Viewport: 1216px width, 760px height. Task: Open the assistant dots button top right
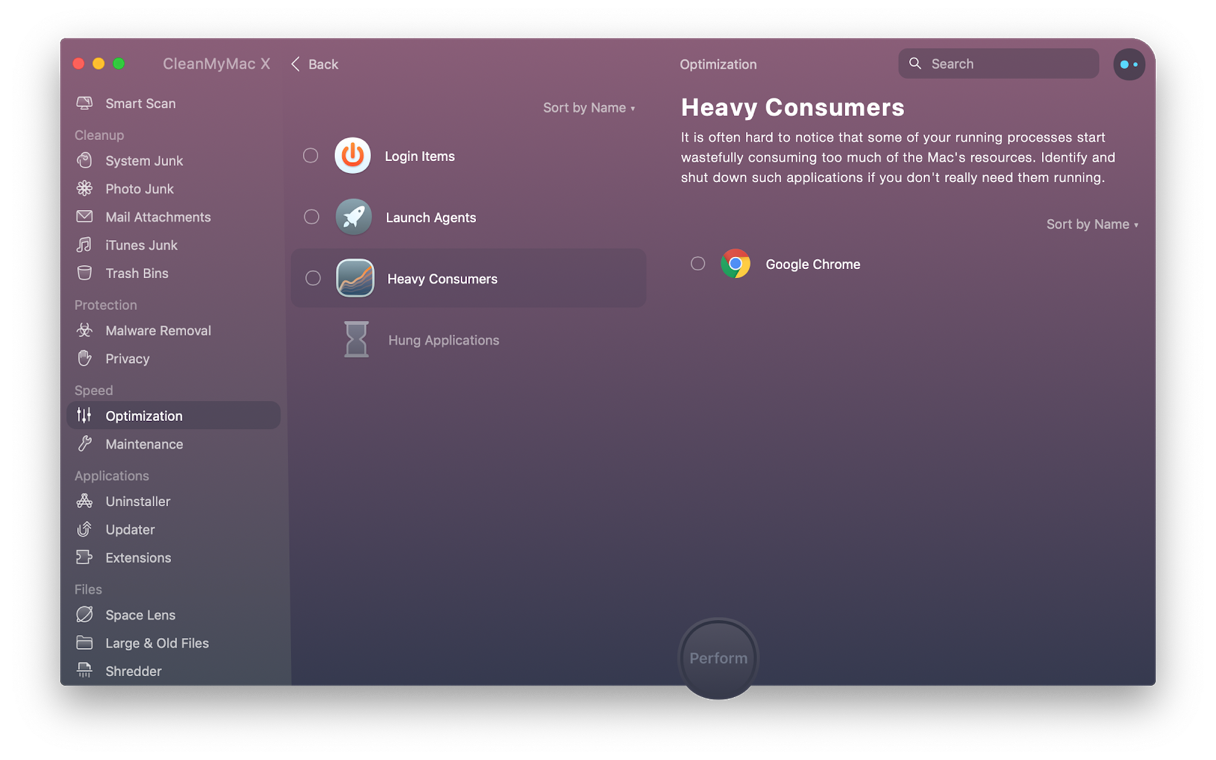1129,64
